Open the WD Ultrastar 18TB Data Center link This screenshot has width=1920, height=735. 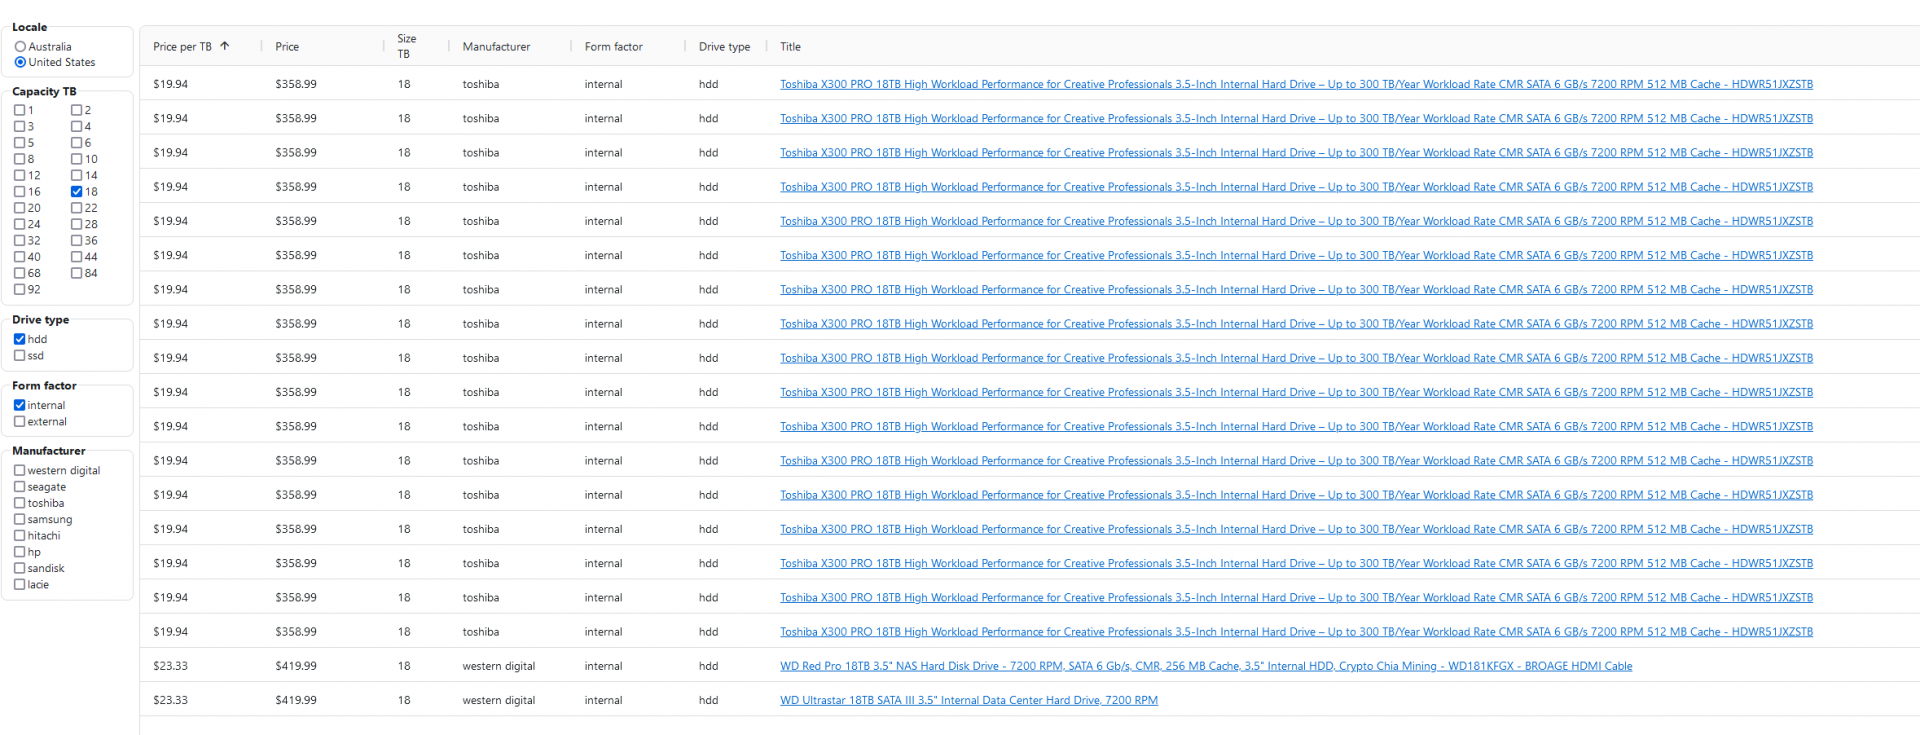point(969,700)
